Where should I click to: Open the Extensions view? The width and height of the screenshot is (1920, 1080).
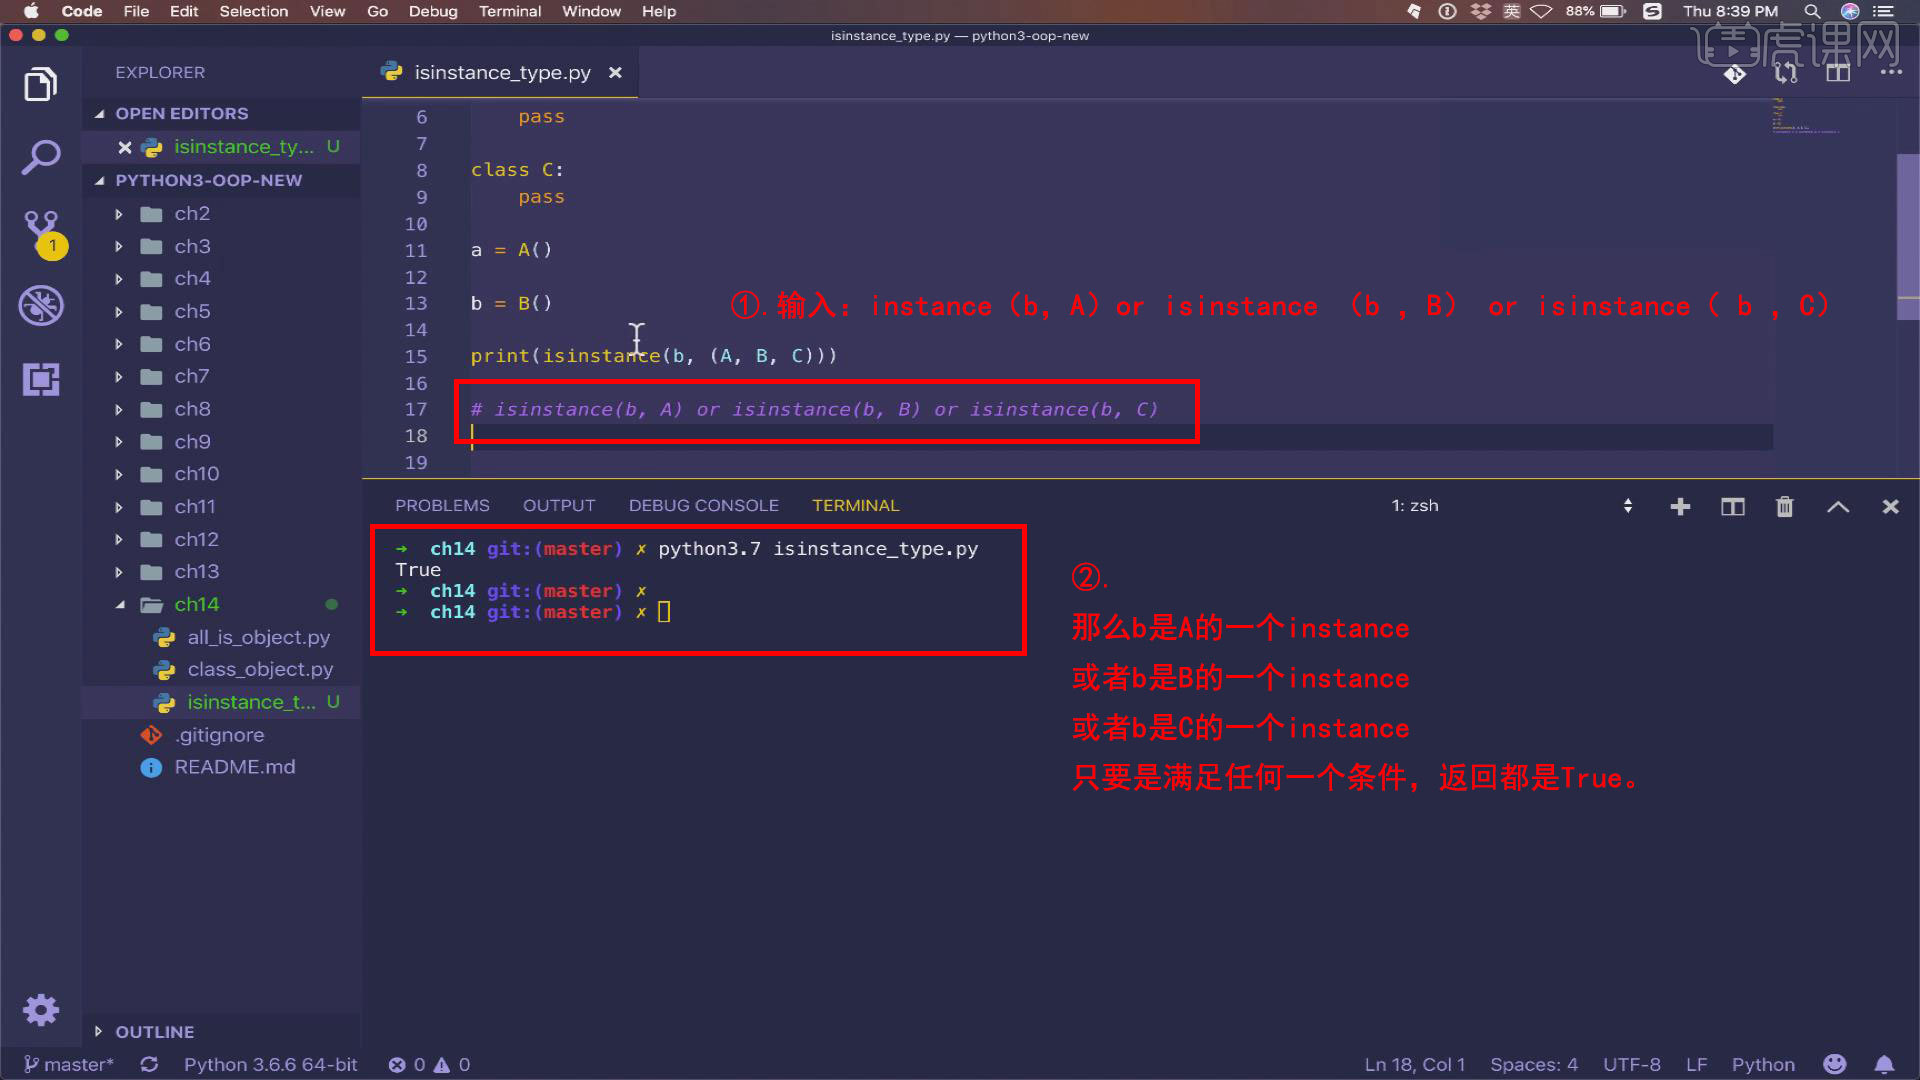40,380
